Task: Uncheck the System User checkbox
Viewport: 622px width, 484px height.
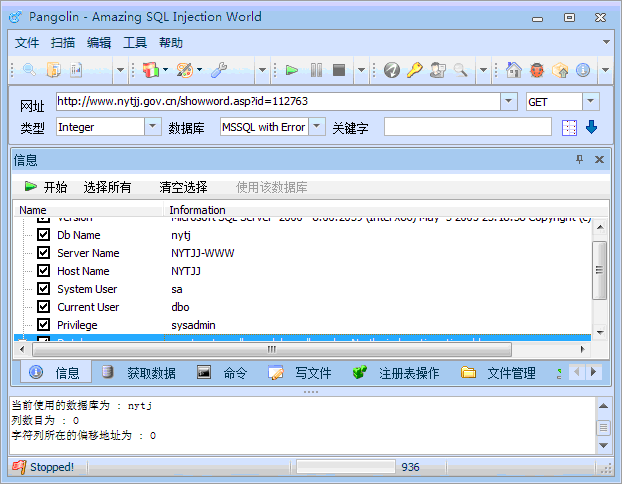Action: pyautogui.click(x=43, y=288)
